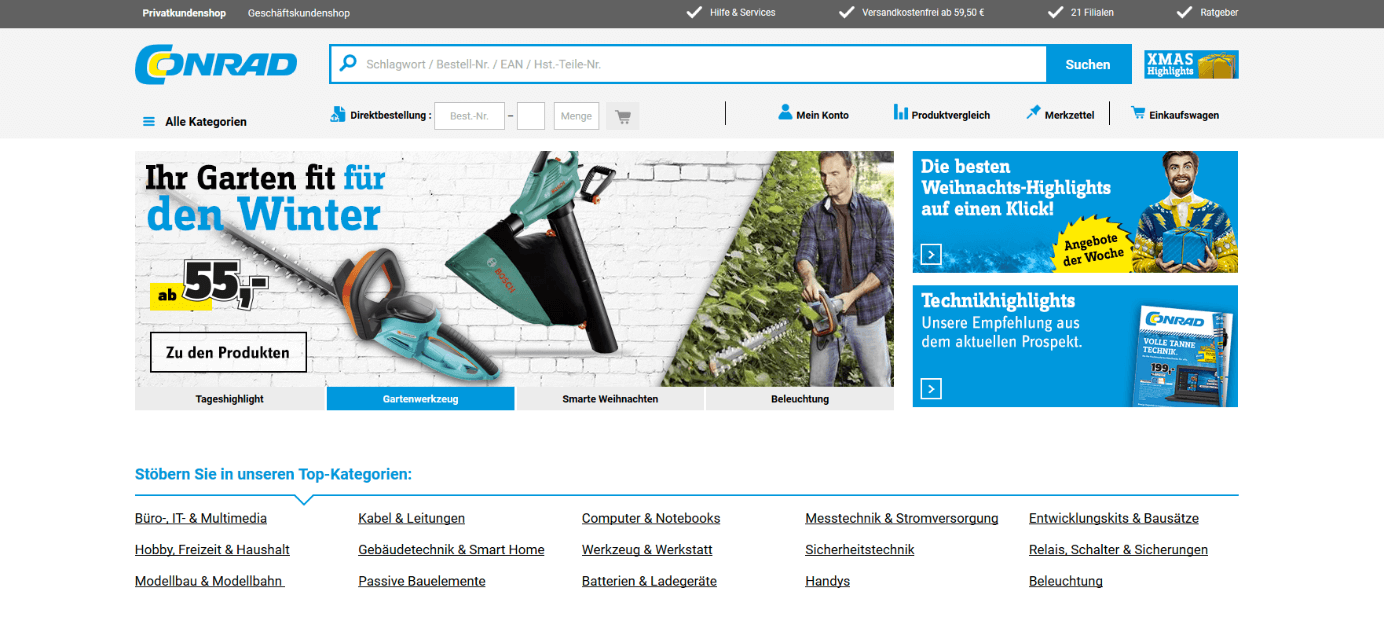Click checkmark icon beside 21 Filialen

(x=1055, y=12)
